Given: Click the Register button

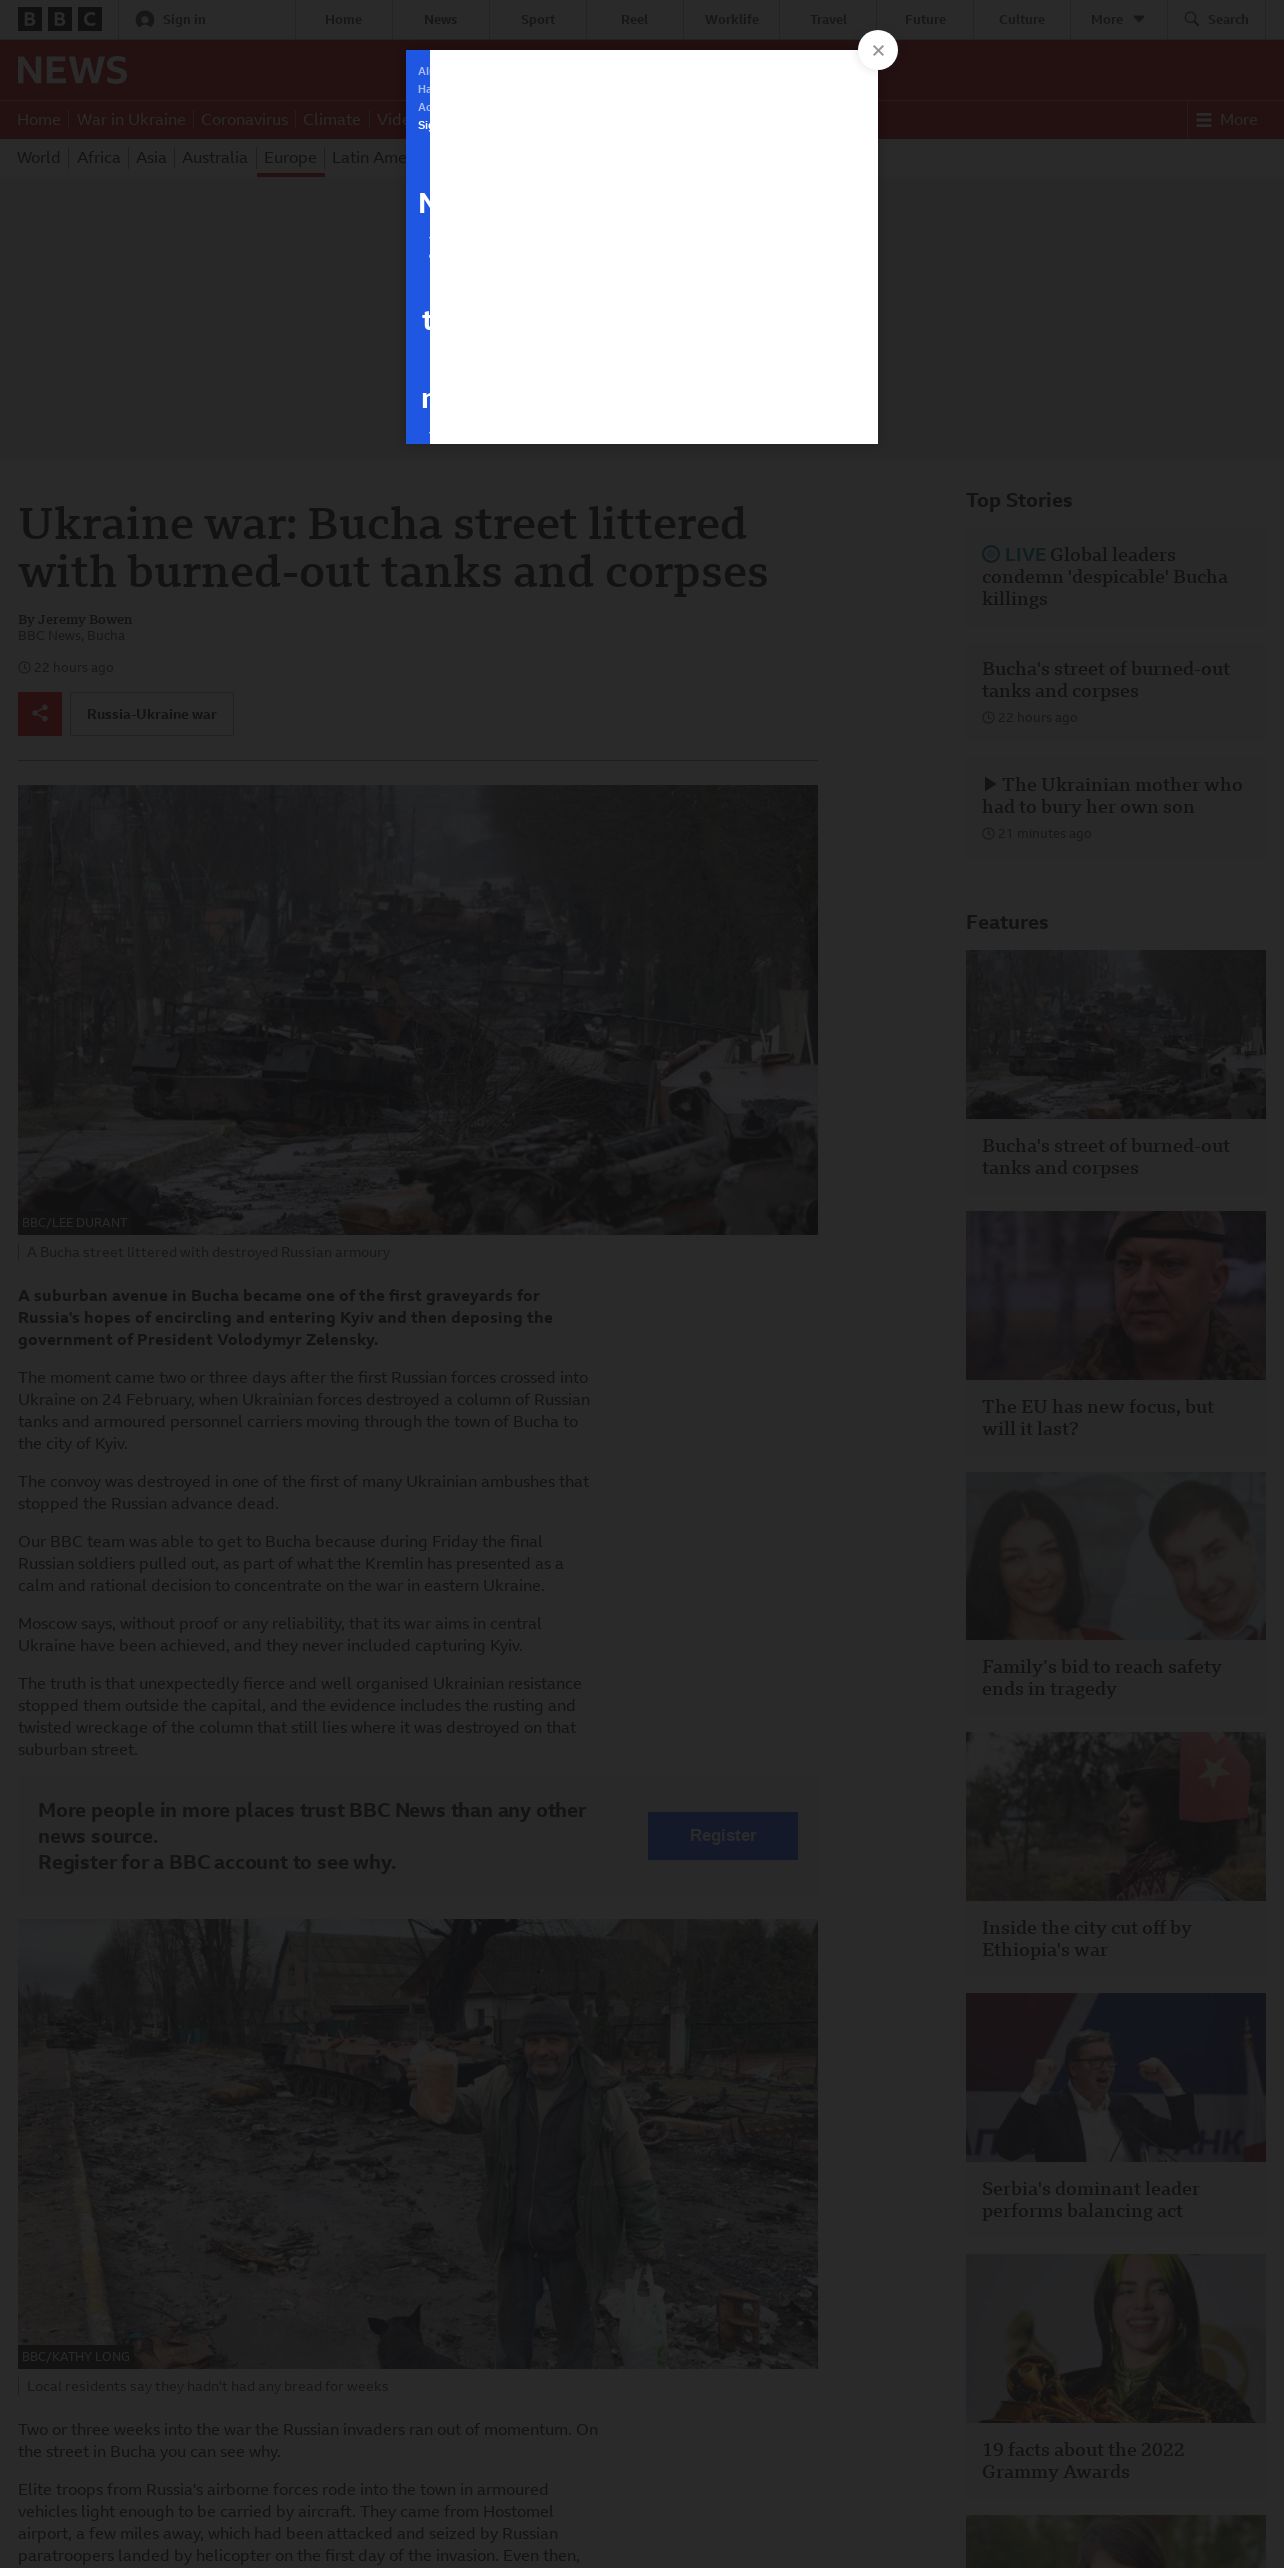Looking at the screenshot, I should point(723,1836).
